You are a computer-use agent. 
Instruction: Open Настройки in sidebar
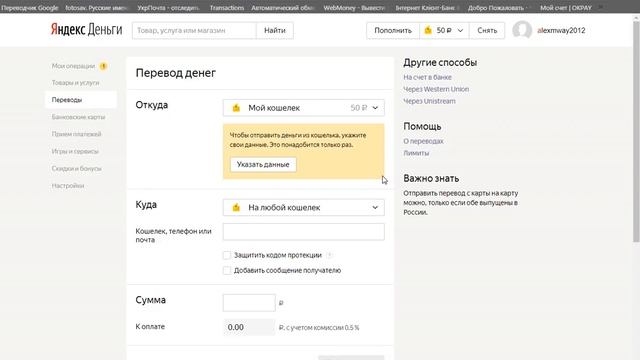click(x=68, y=185)
